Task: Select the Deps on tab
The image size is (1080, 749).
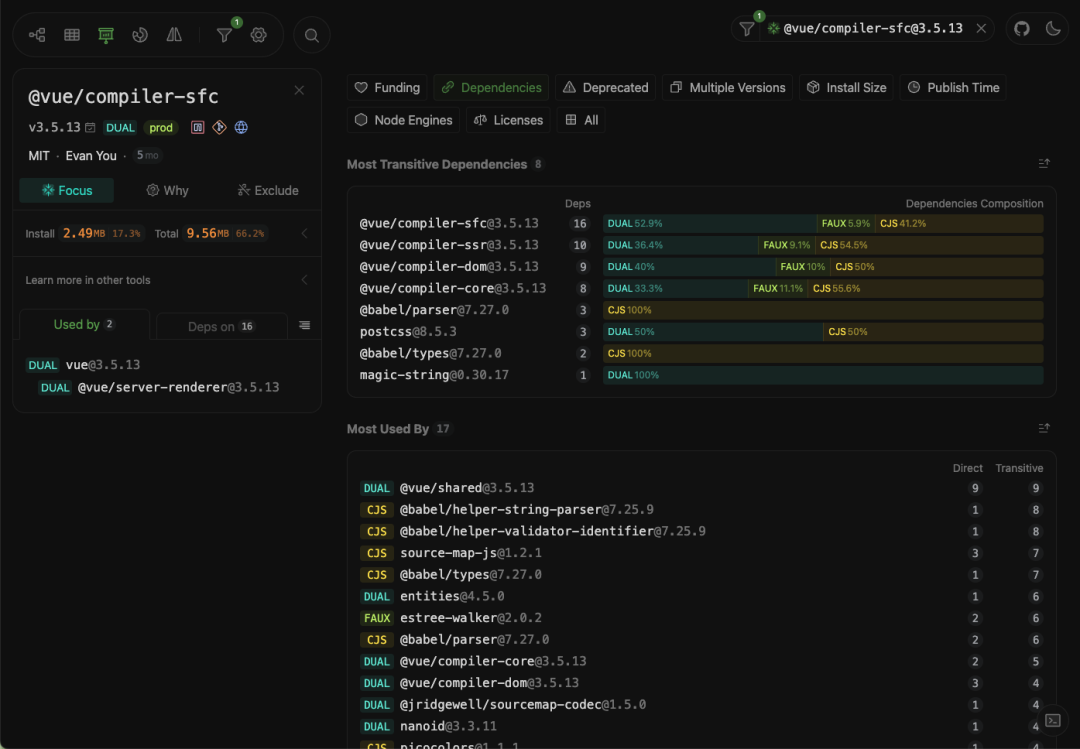Action: click(222, 327)
